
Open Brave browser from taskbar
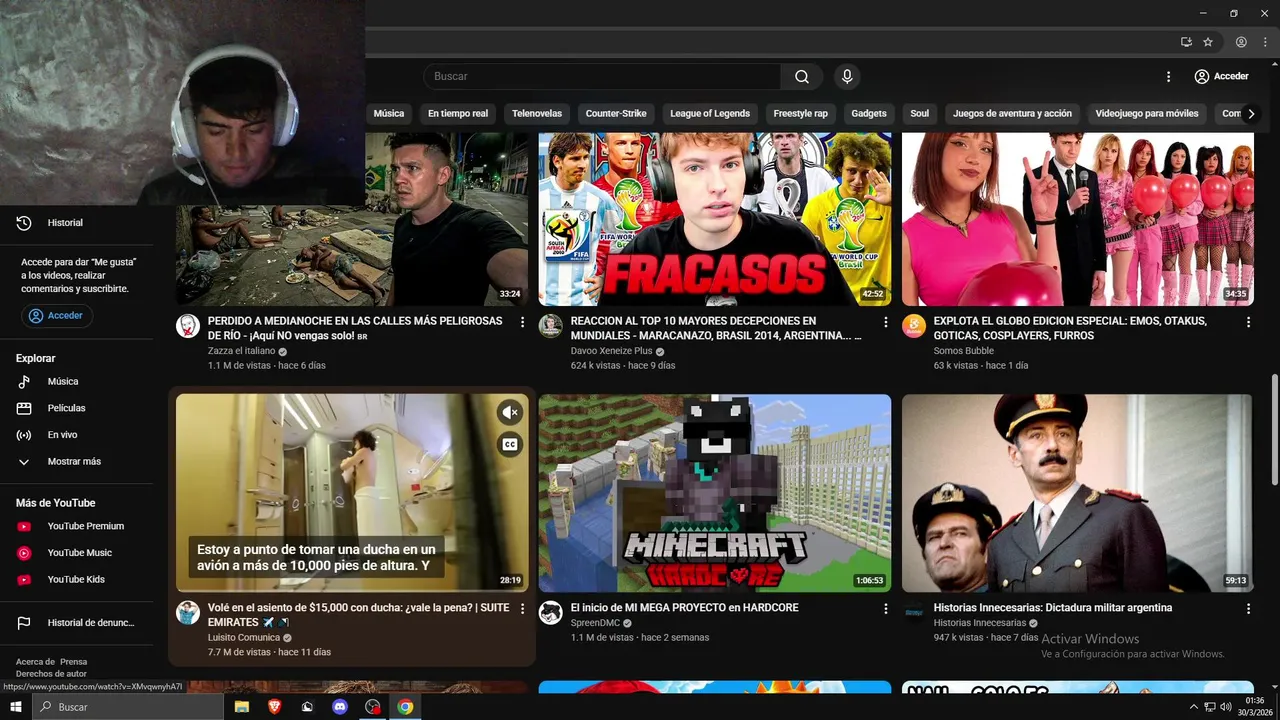pos(274,707)
